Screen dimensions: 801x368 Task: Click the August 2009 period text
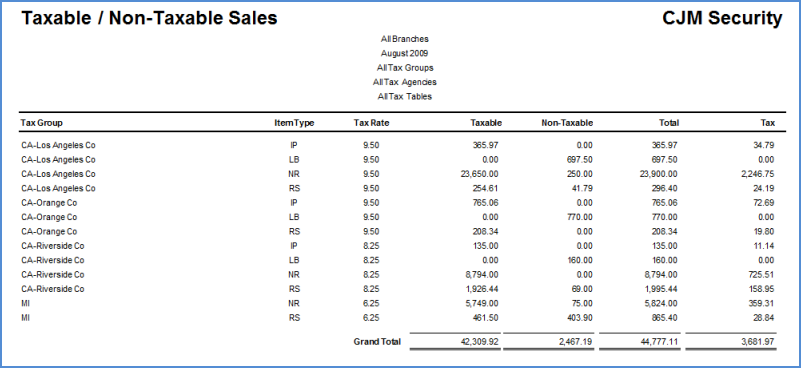tap(405, 53)
